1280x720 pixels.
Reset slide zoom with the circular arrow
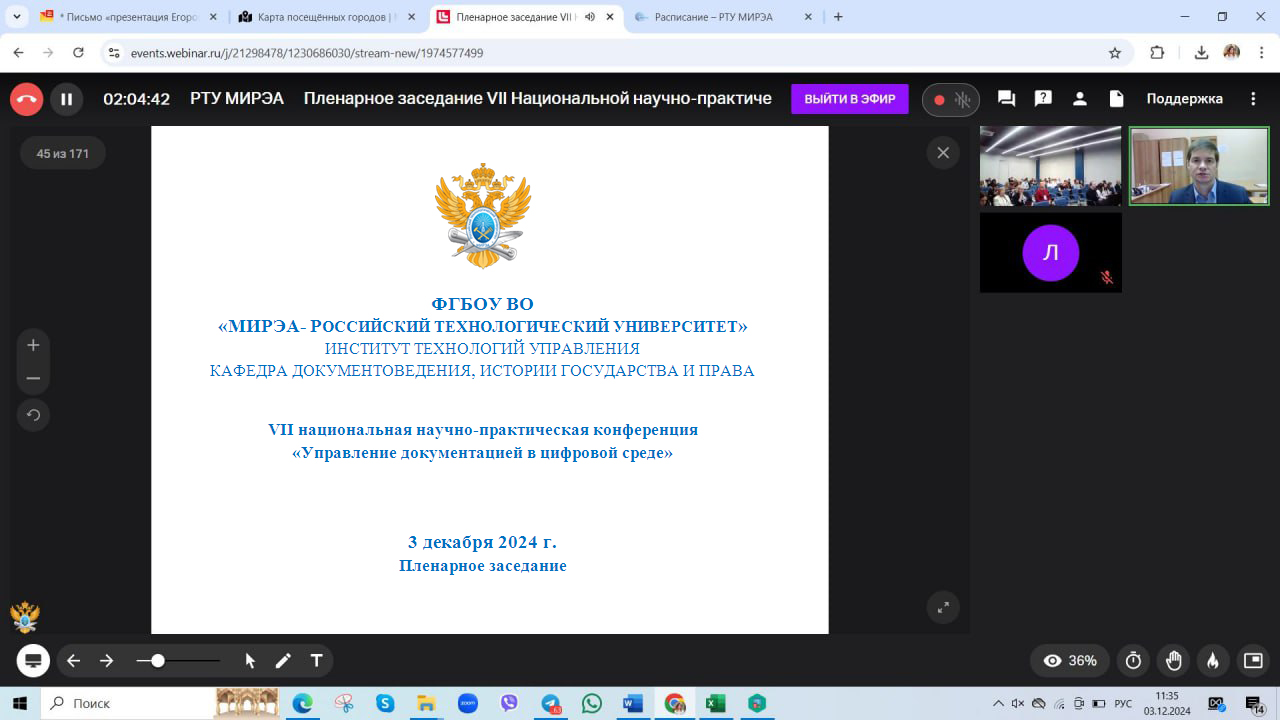click(x=33, y=414)
